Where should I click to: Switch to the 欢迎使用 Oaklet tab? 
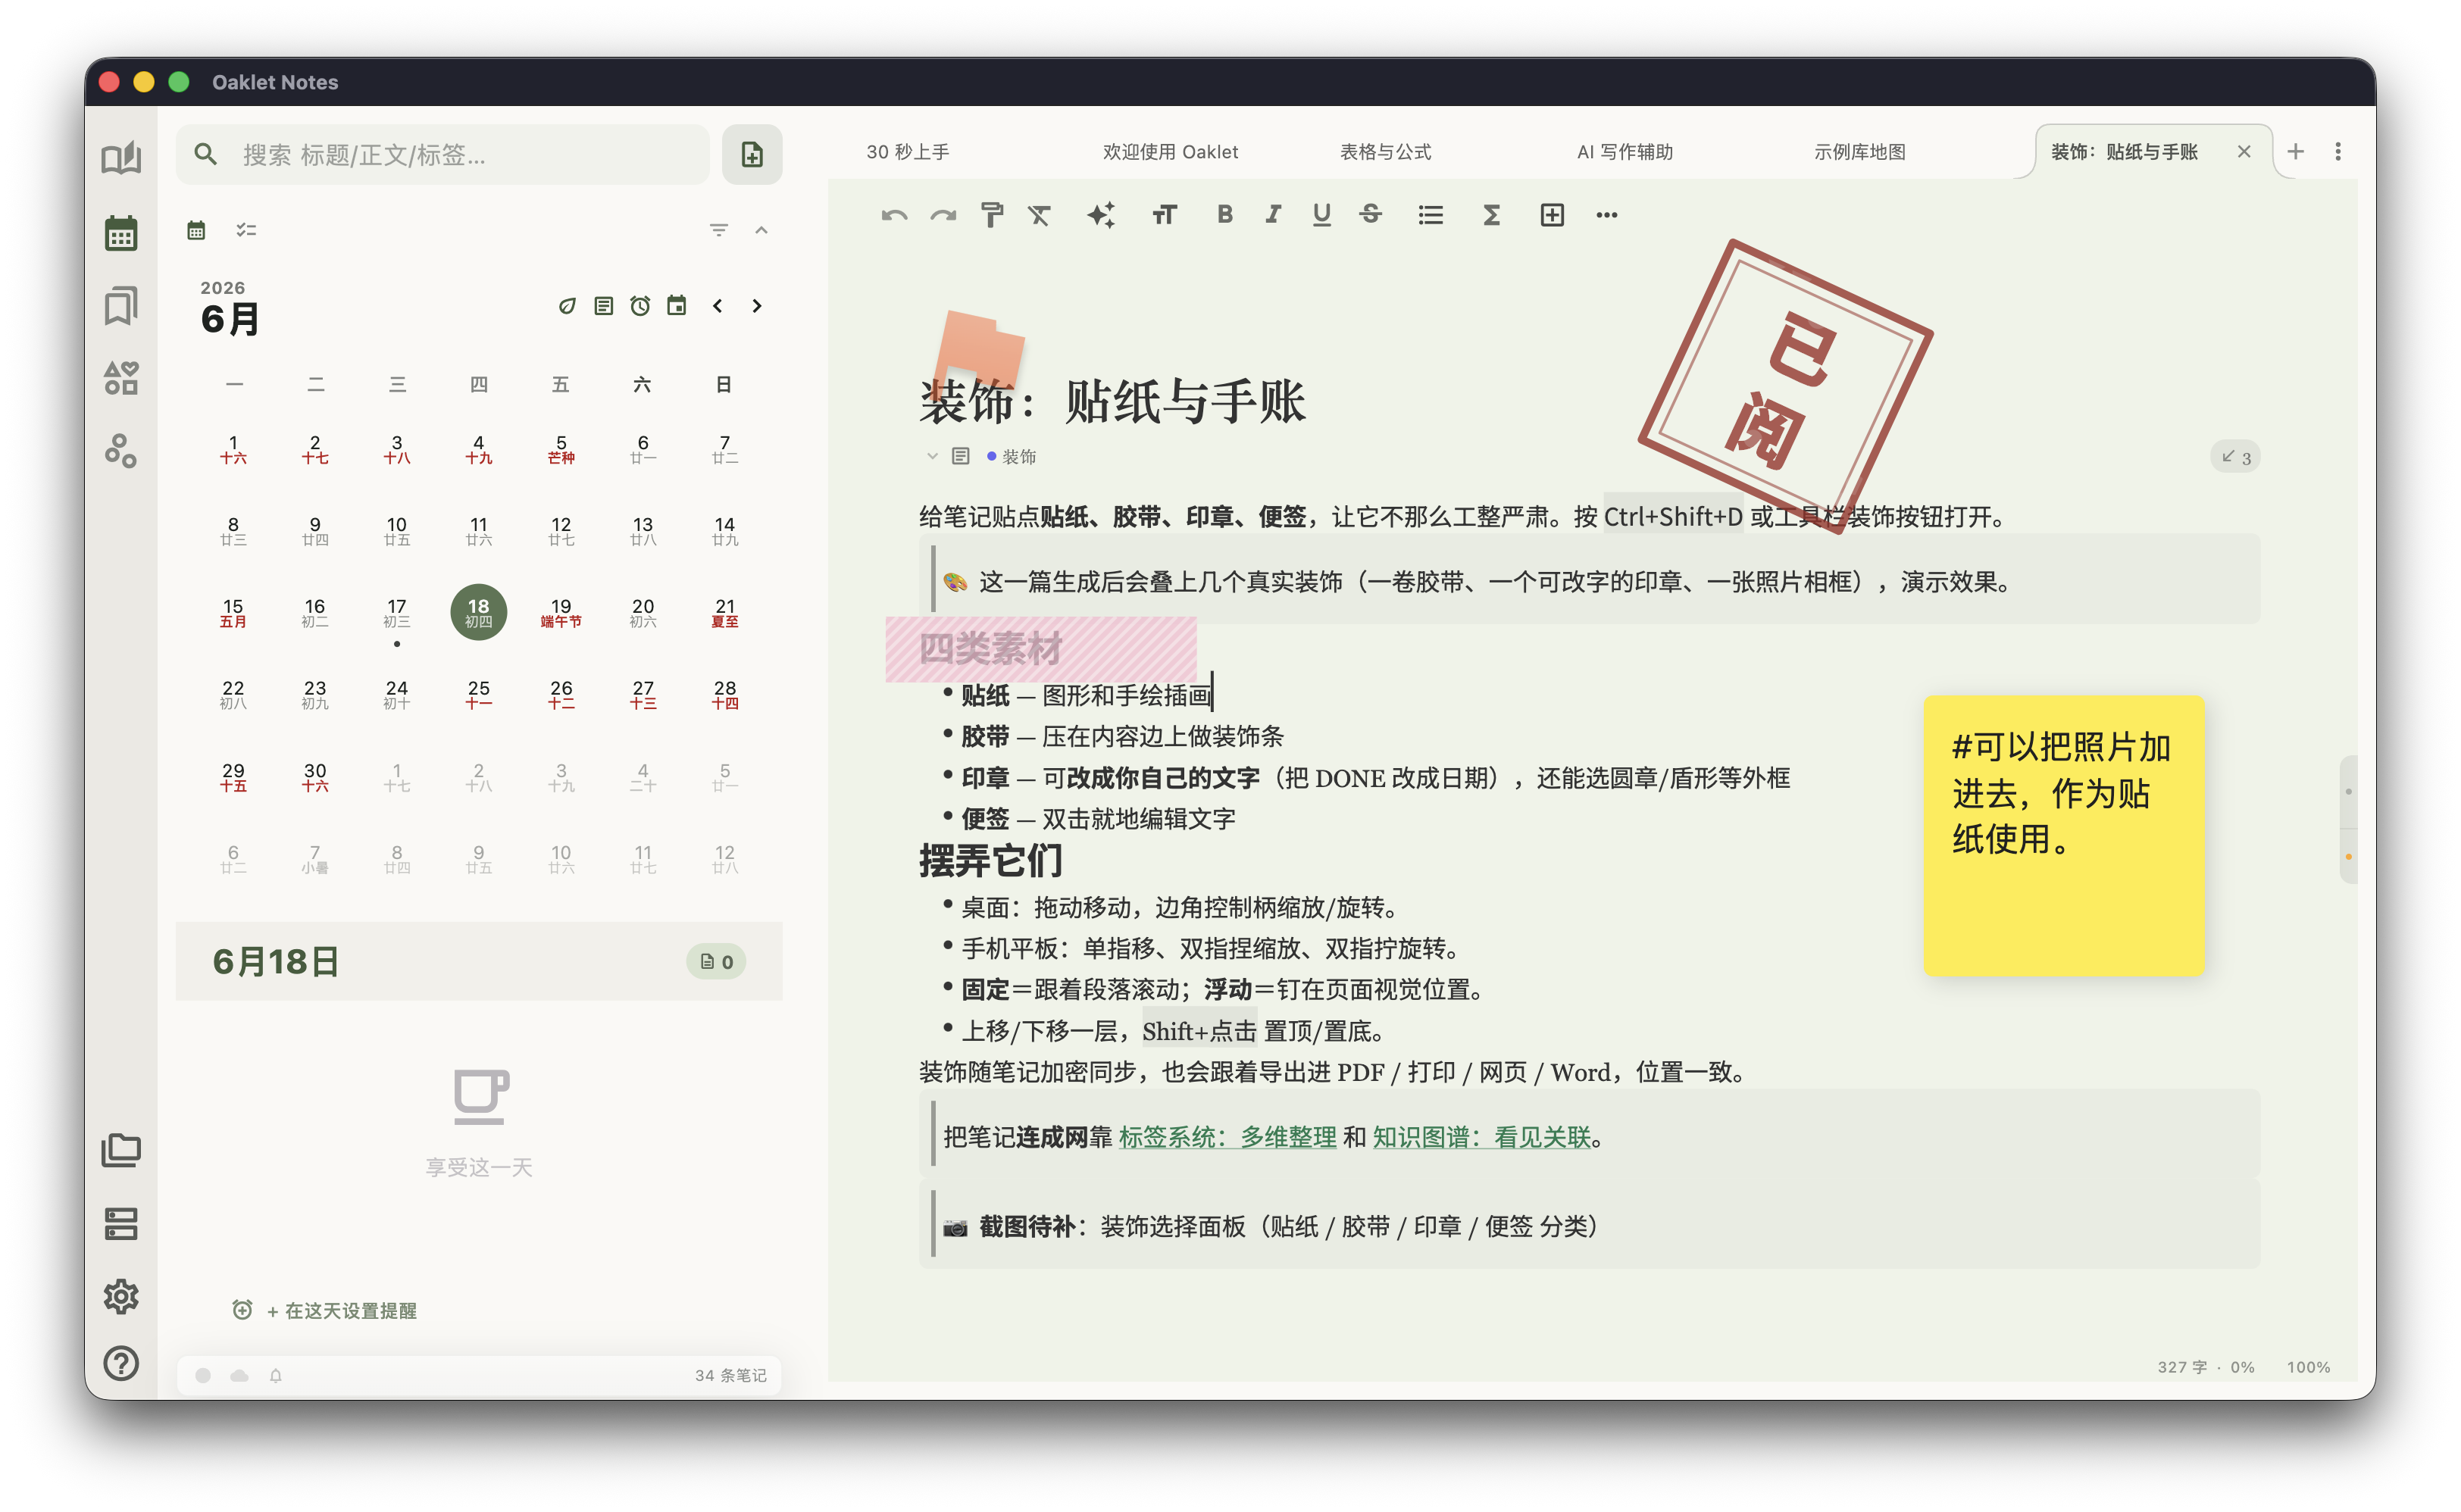(1170, 152)
